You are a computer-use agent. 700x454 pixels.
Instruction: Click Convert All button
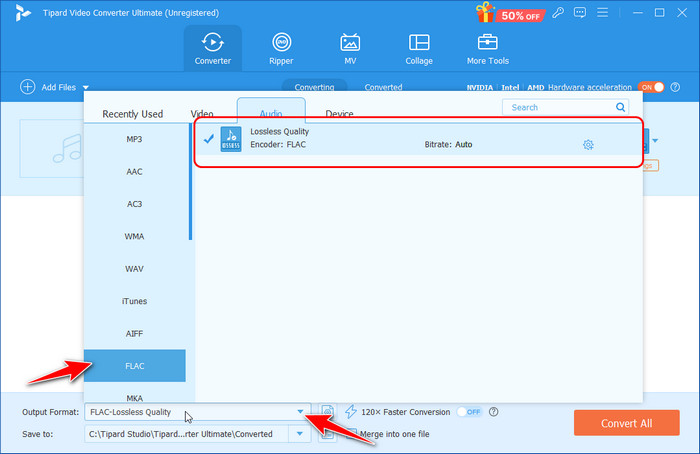[x=626, y=423]
